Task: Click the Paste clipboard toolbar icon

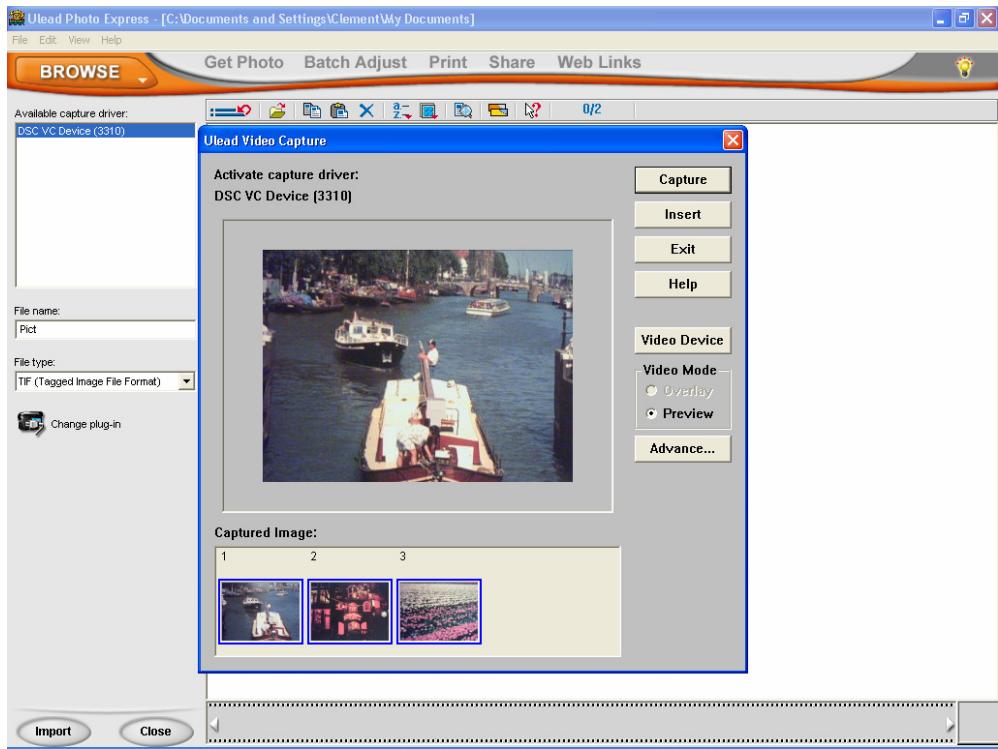Action: click(x=339, y=111)
